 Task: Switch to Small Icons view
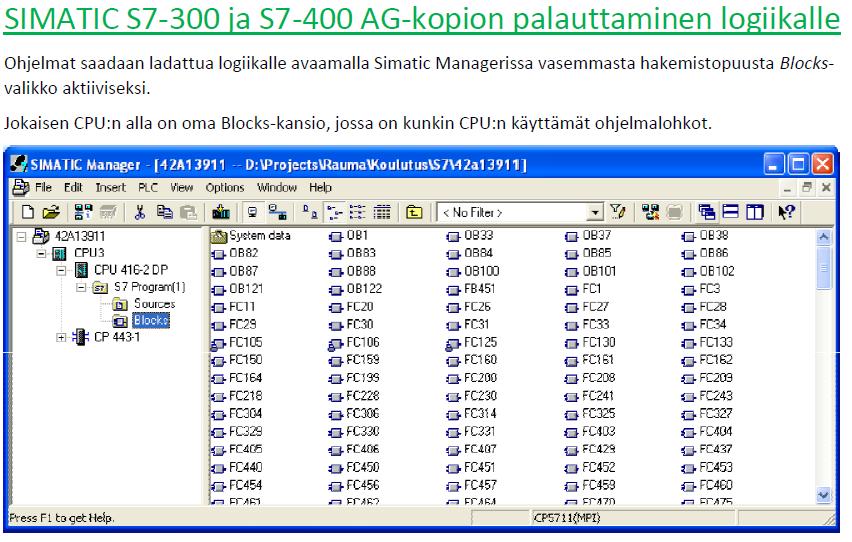335,211
